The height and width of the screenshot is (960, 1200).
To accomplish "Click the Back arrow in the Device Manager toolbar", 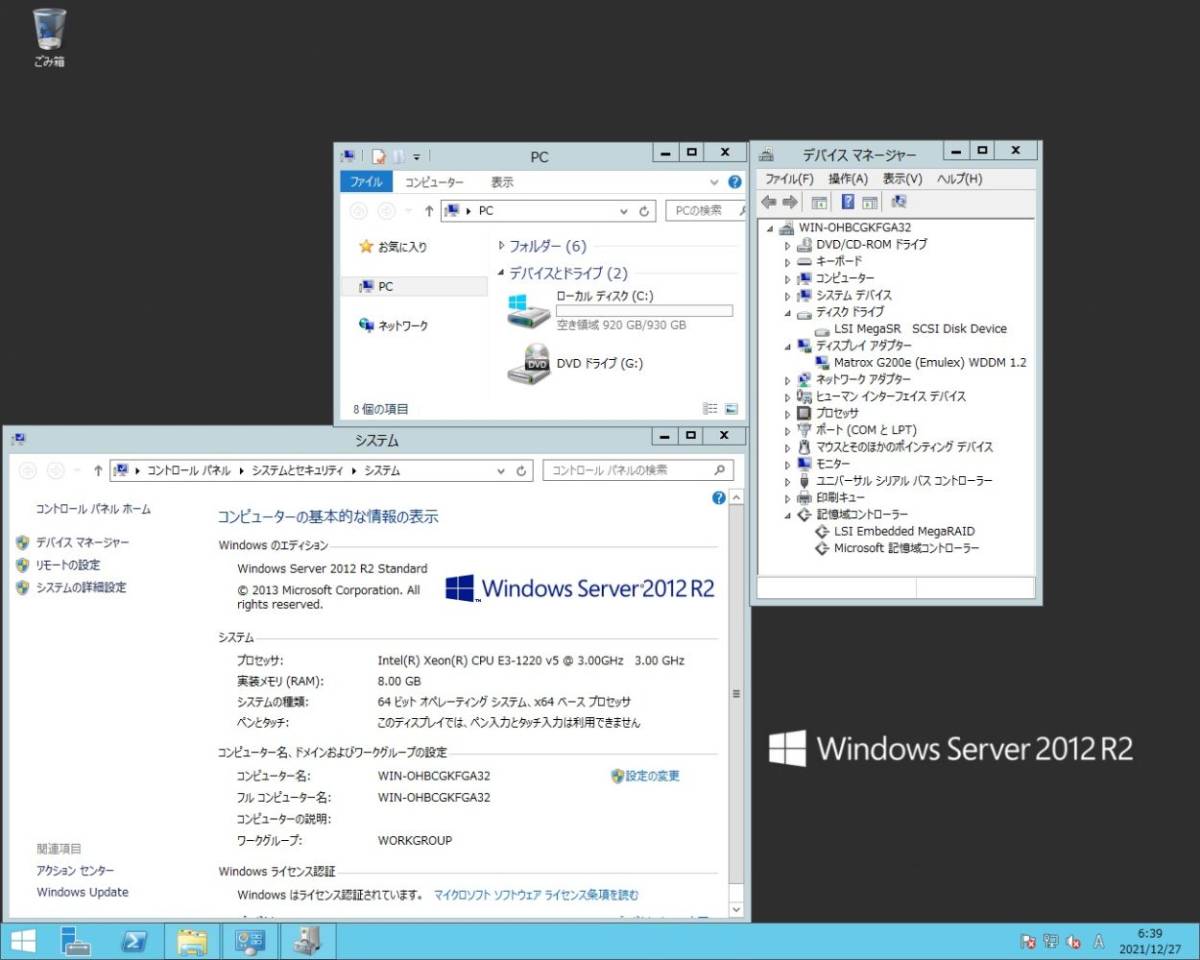I will pyautogui.click(x=768, y=203).
